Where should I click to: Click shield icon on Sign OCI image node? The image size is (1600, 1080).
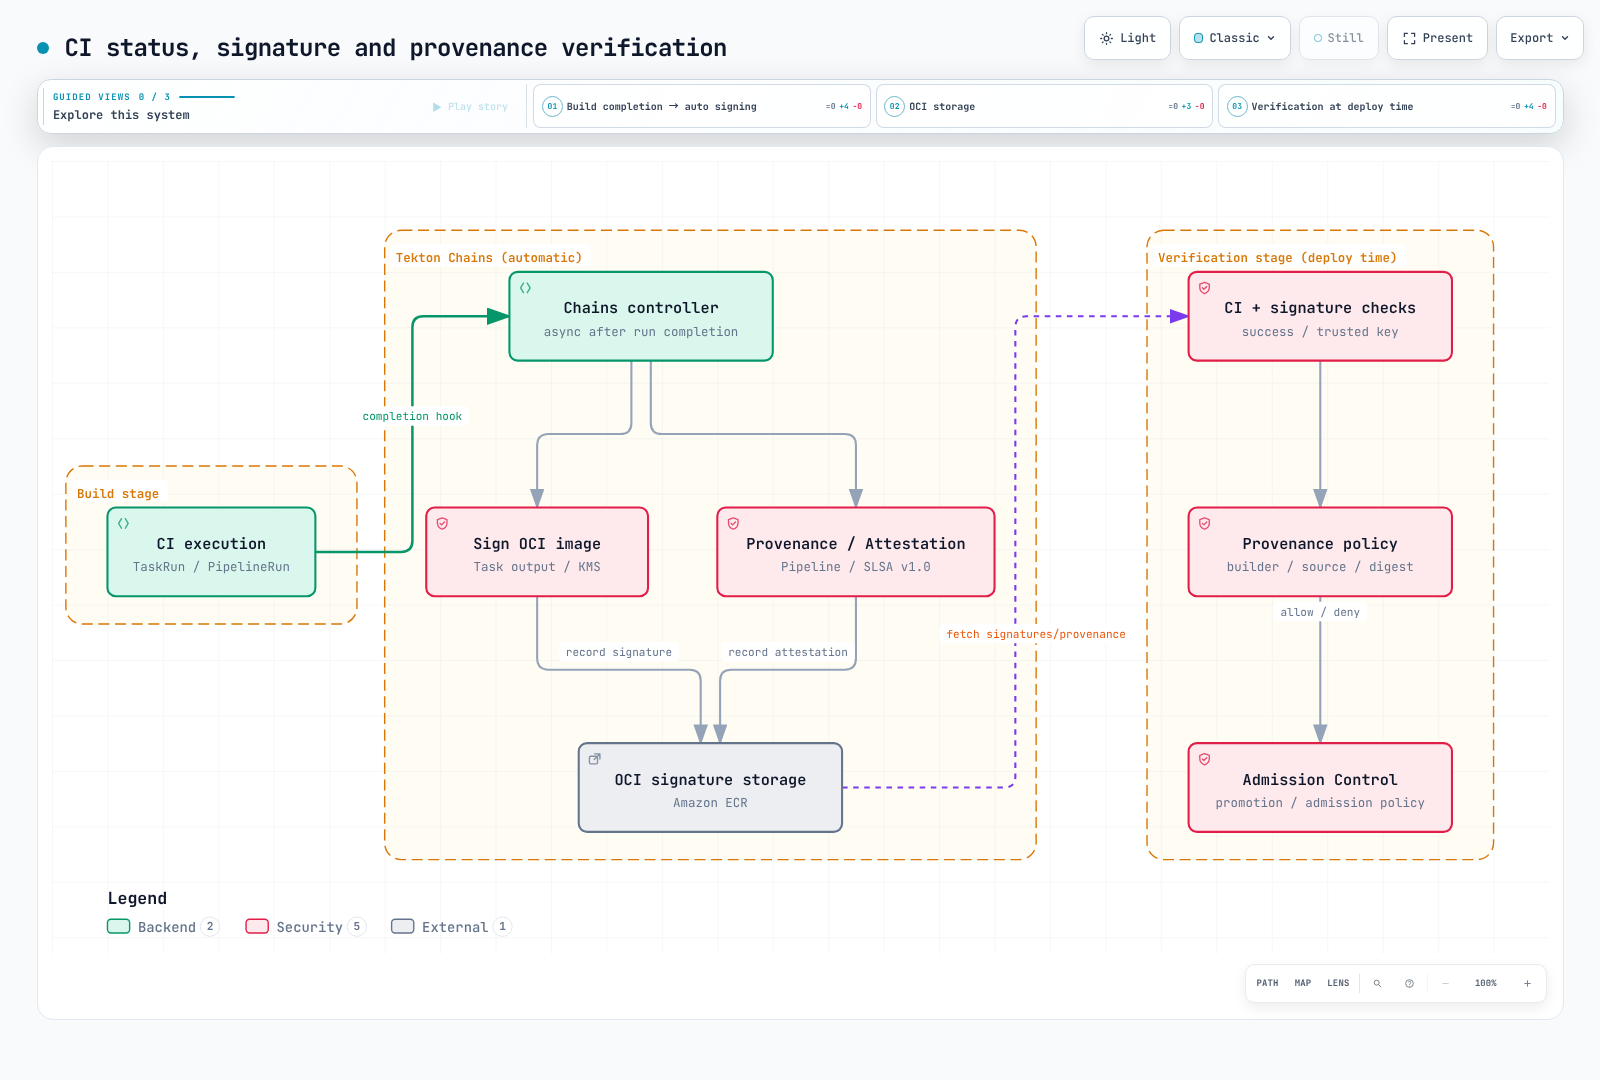442,523
